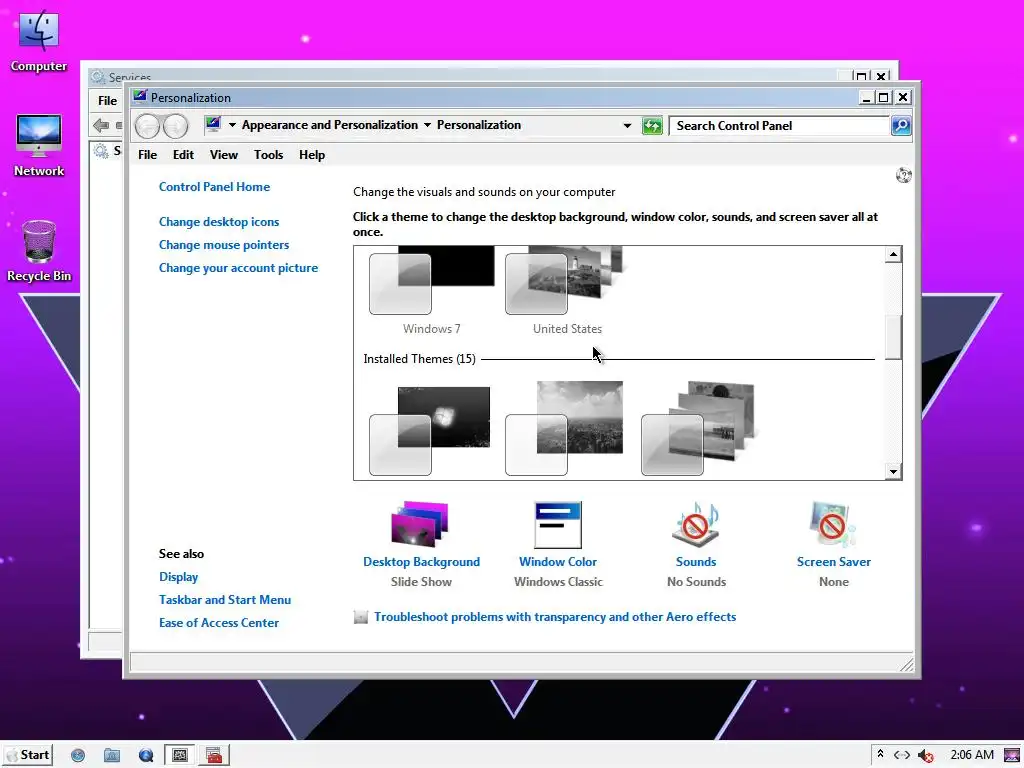1024x768 pixels.
Task: Open Ease of Access Center link
Action: (219, 623)
